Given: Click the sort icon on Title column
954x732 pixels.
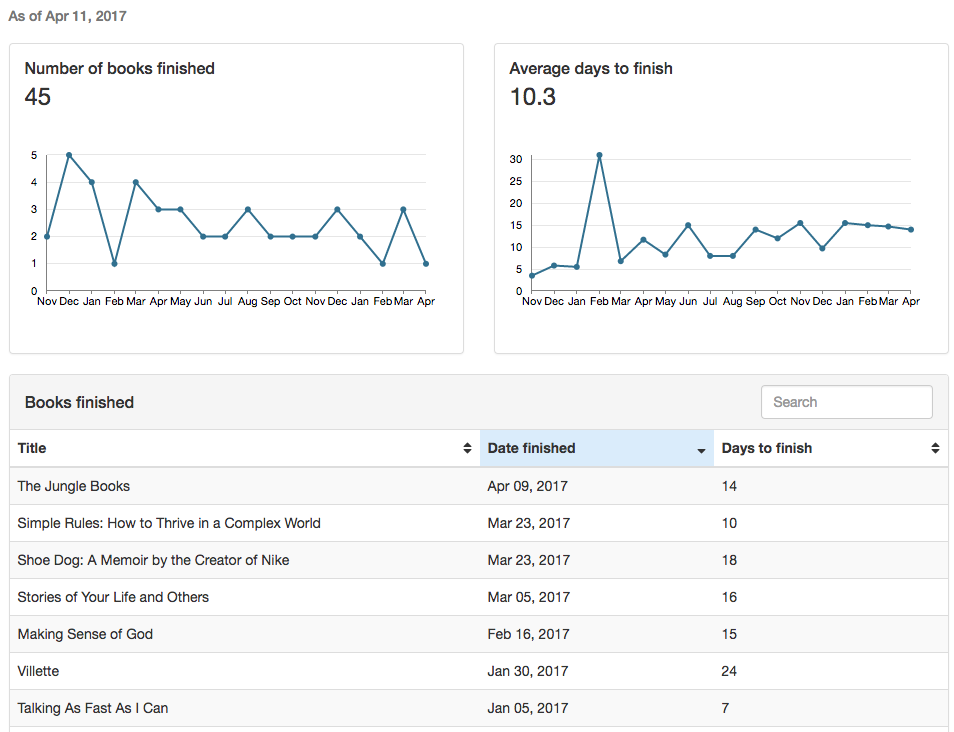Looking at the screenshot, I should pos(467,448).
